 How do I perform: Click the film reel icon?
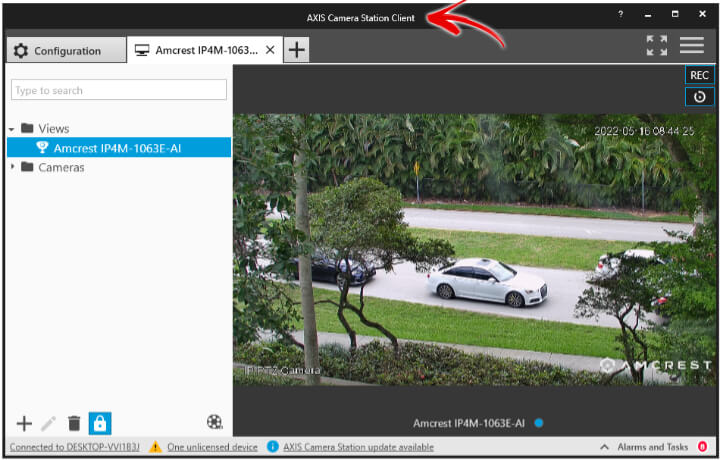[x=214, y=423]
